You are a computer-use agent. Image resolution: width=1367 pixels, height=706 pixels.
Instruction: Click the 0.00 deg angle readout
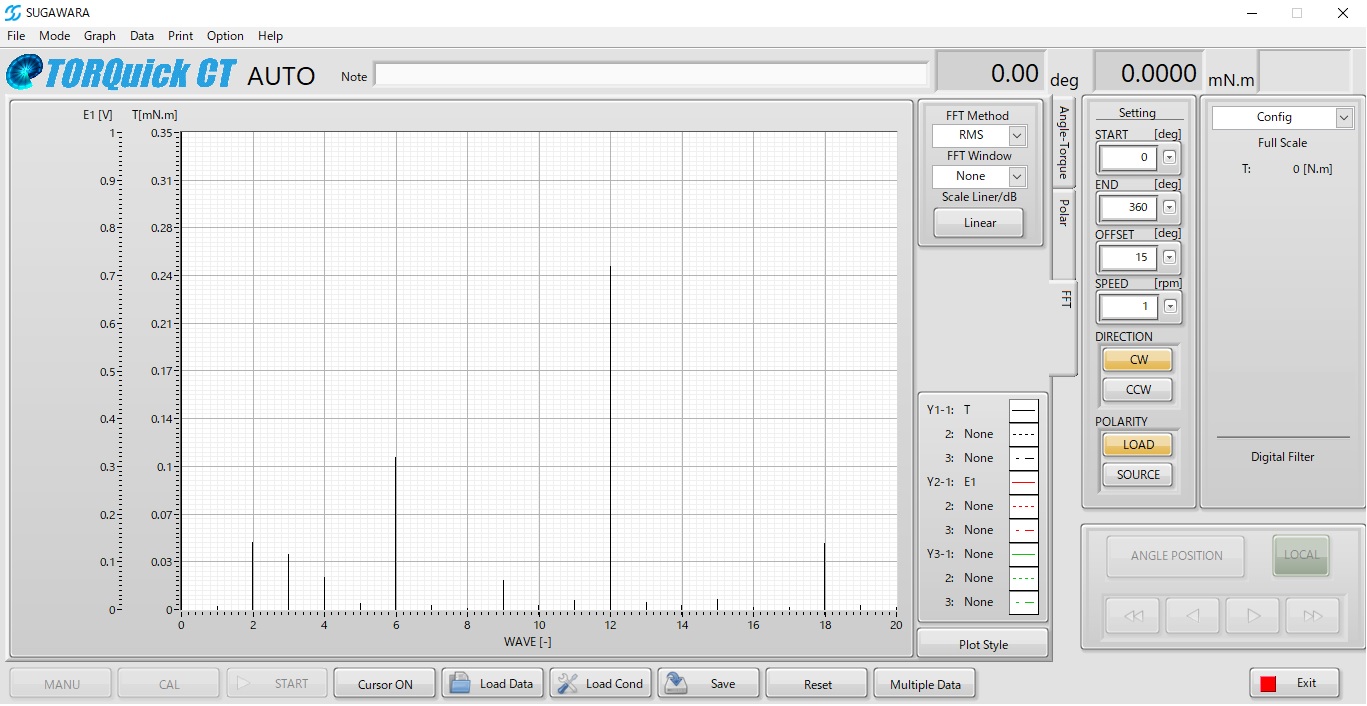pyautogui.click(x=990, y=73)
